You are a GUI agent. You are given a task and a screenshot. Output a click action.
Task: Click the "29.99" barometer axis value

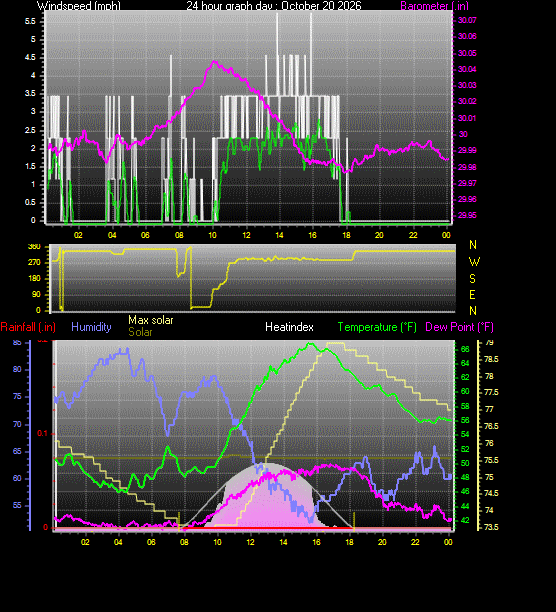pos(467,151)
